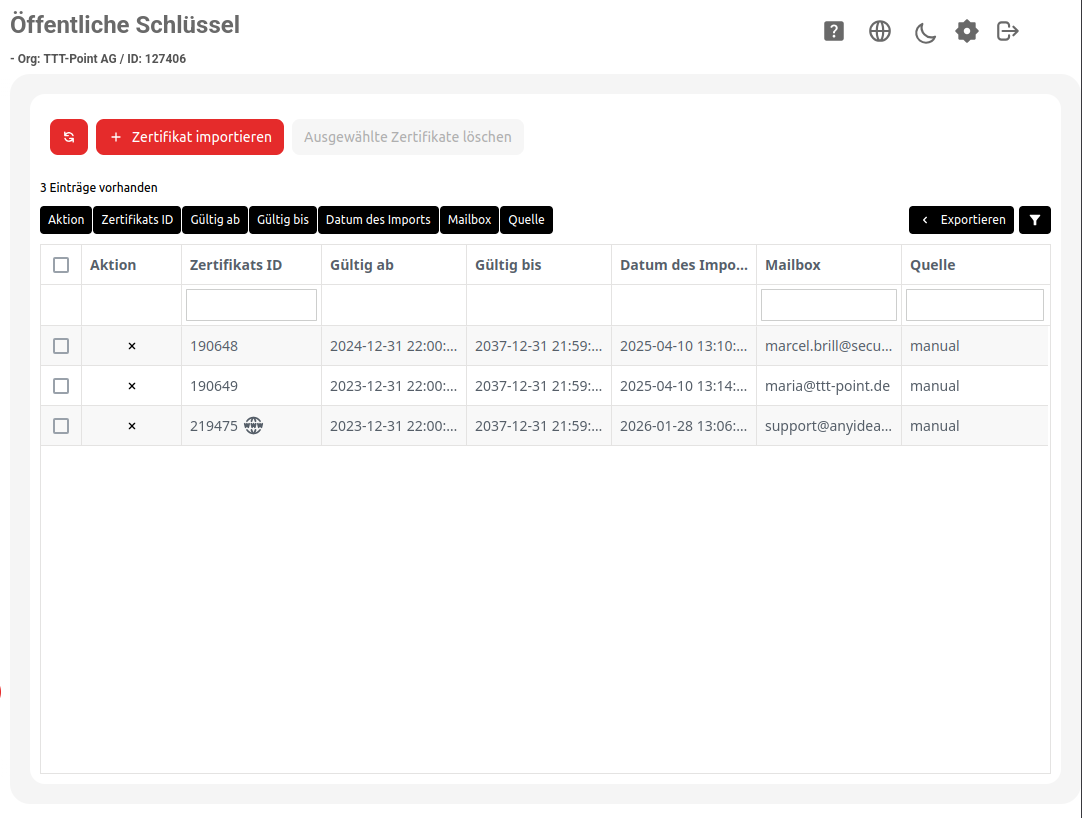Click the filter funnel icon

(1035, 220)
